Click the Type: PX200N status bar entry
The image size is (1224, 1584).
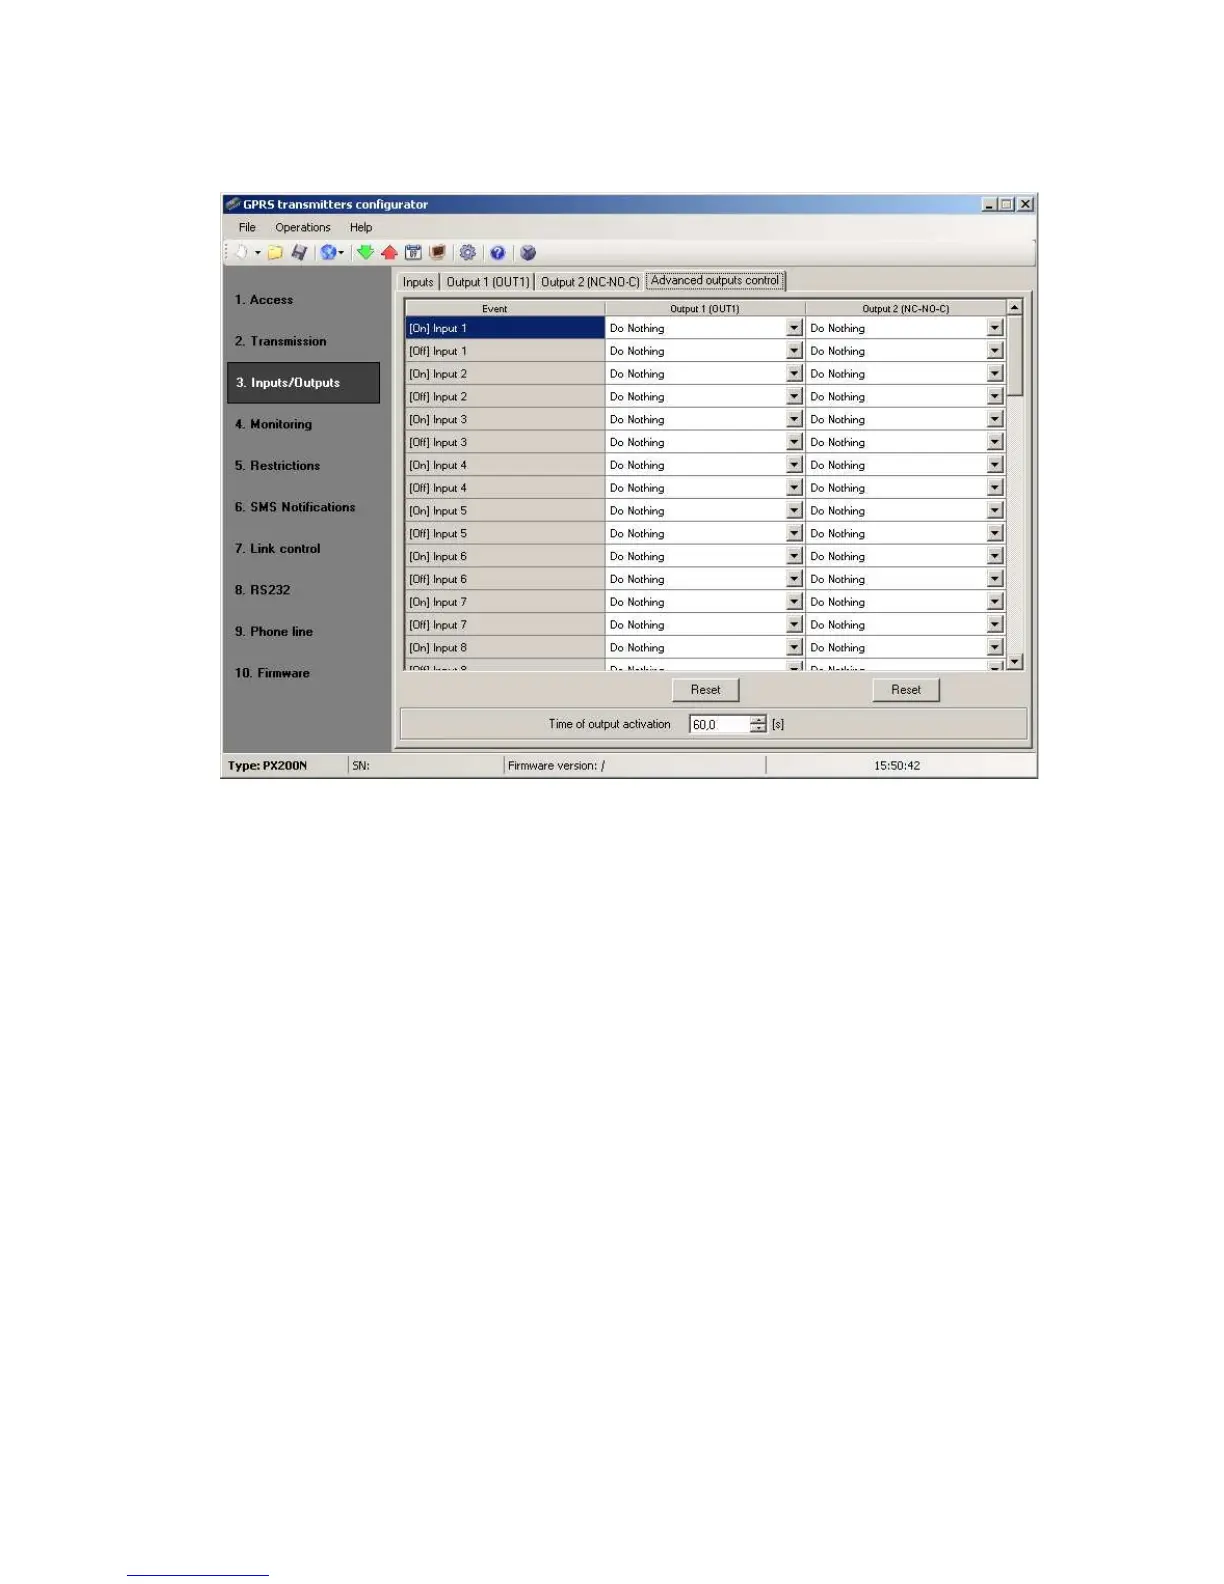tap(267, 766)
